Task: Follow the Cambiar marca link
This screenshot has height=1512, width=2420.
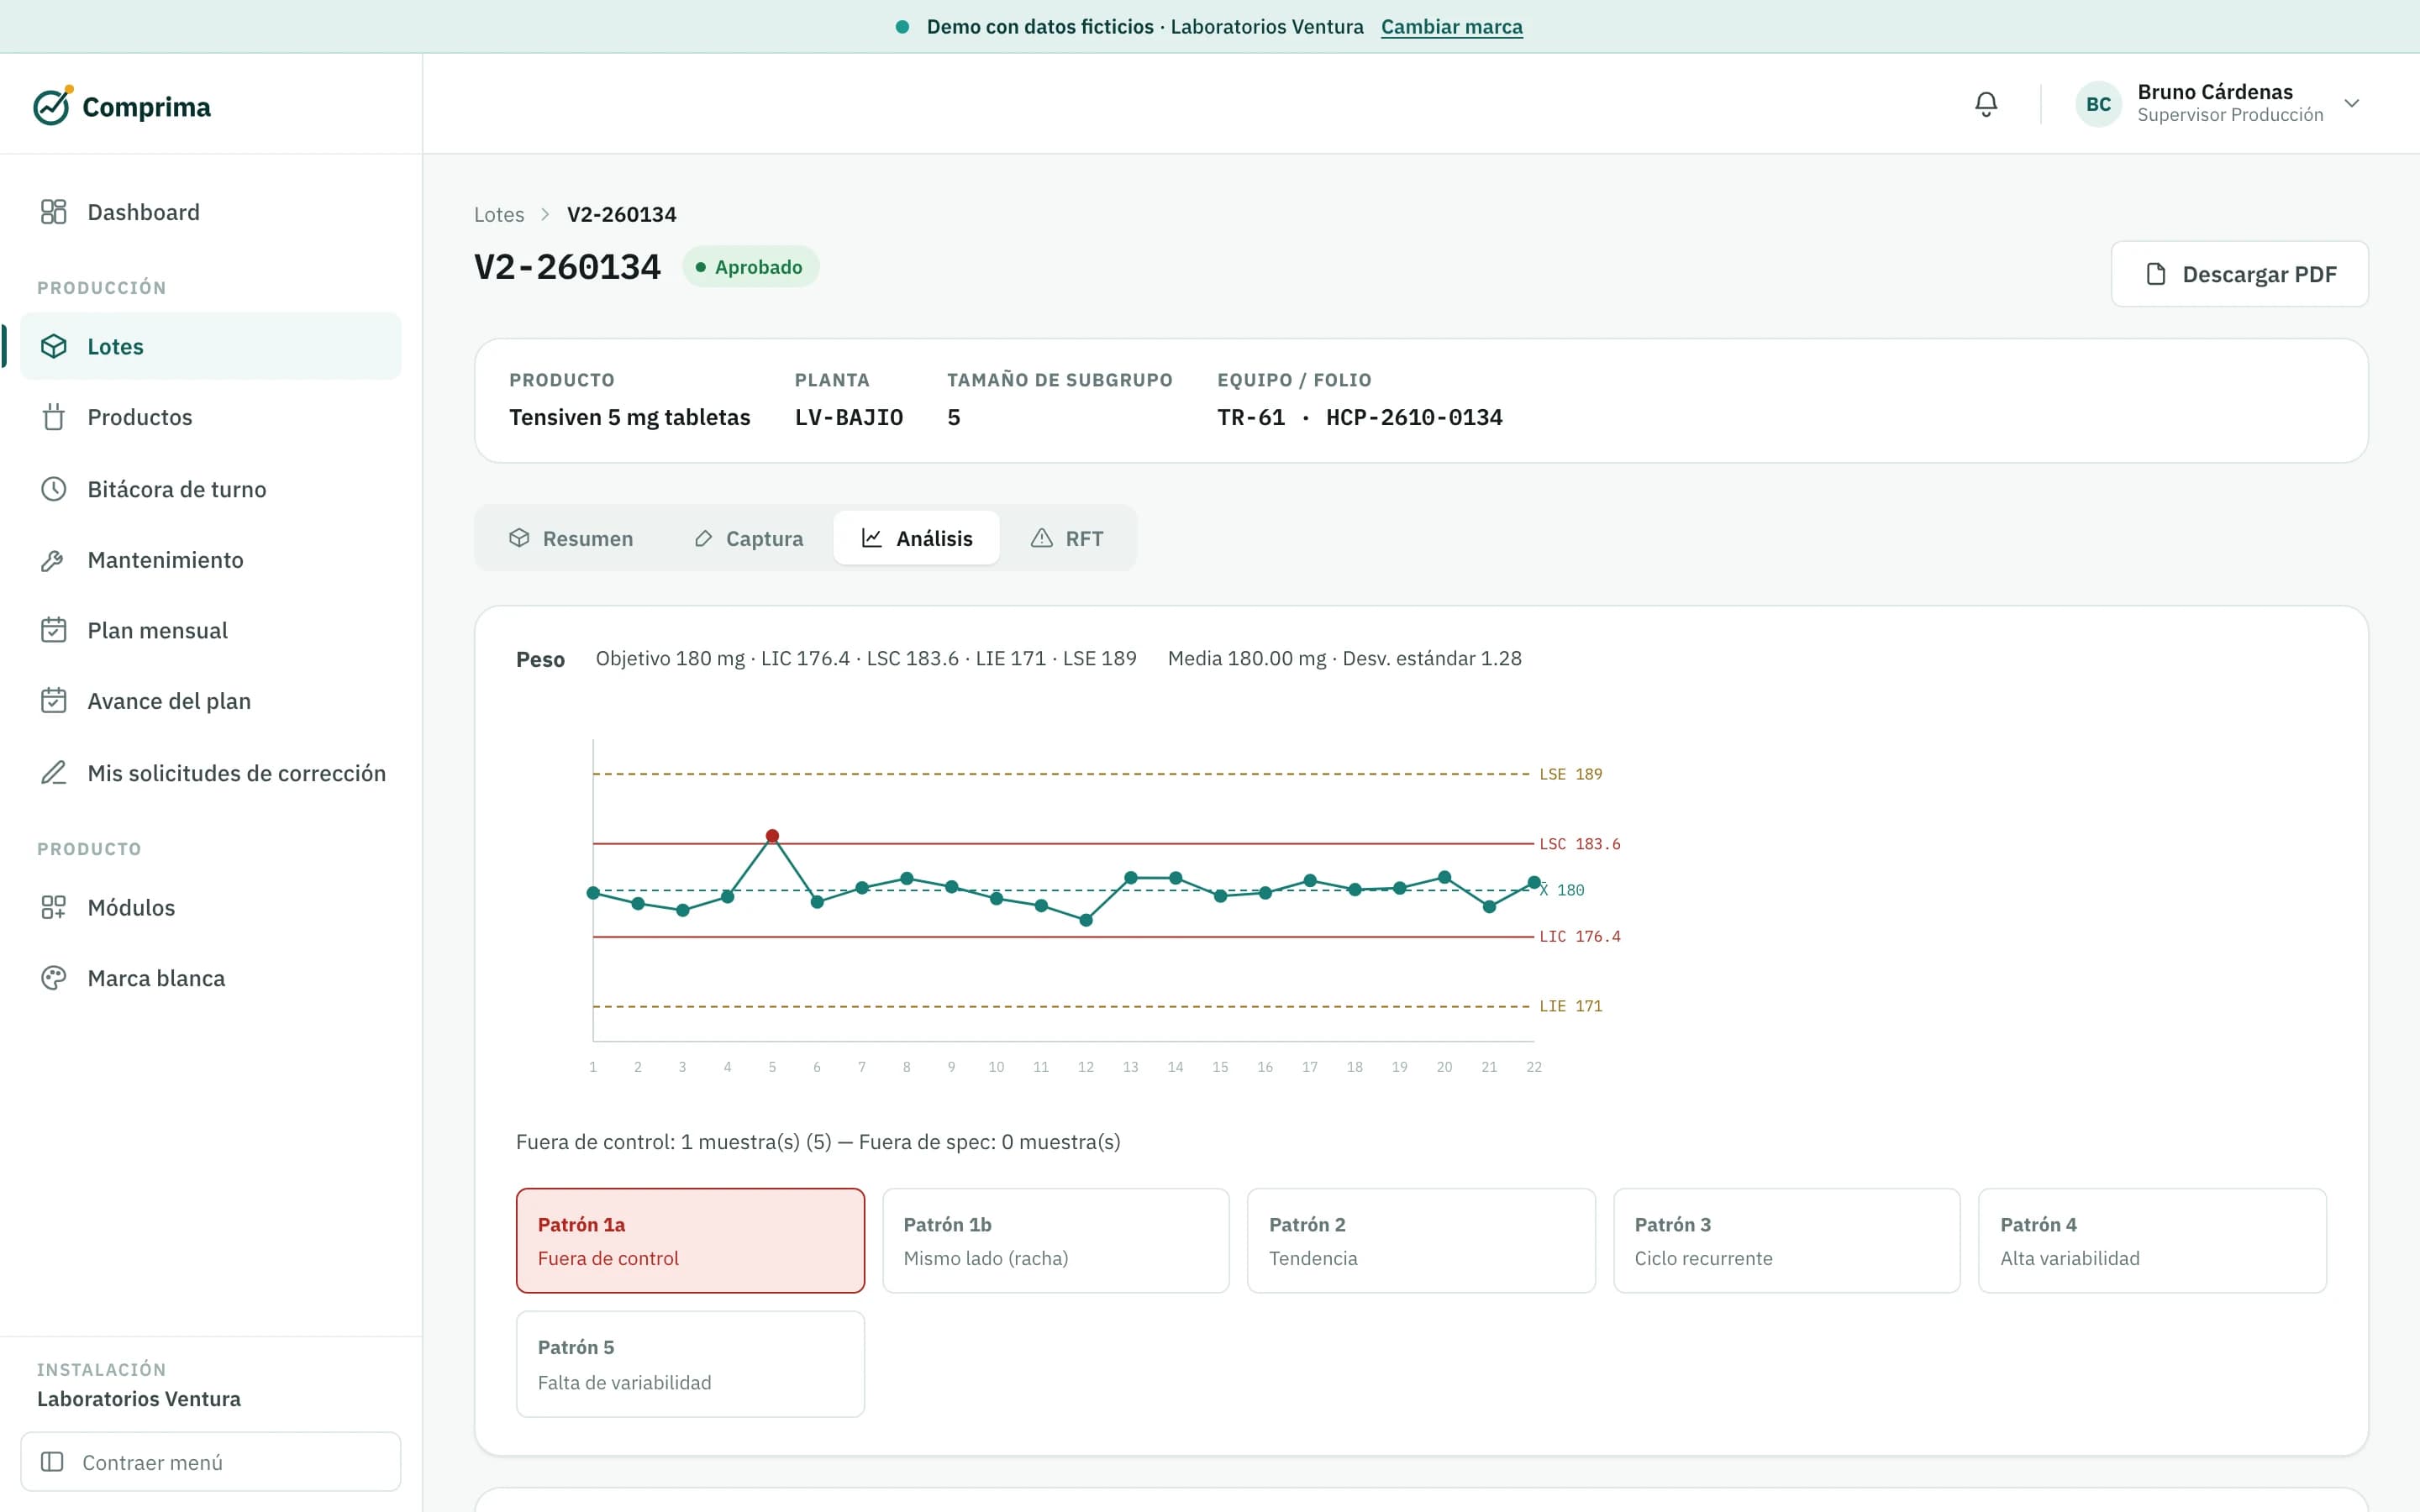Action: tap(1451, 27)
